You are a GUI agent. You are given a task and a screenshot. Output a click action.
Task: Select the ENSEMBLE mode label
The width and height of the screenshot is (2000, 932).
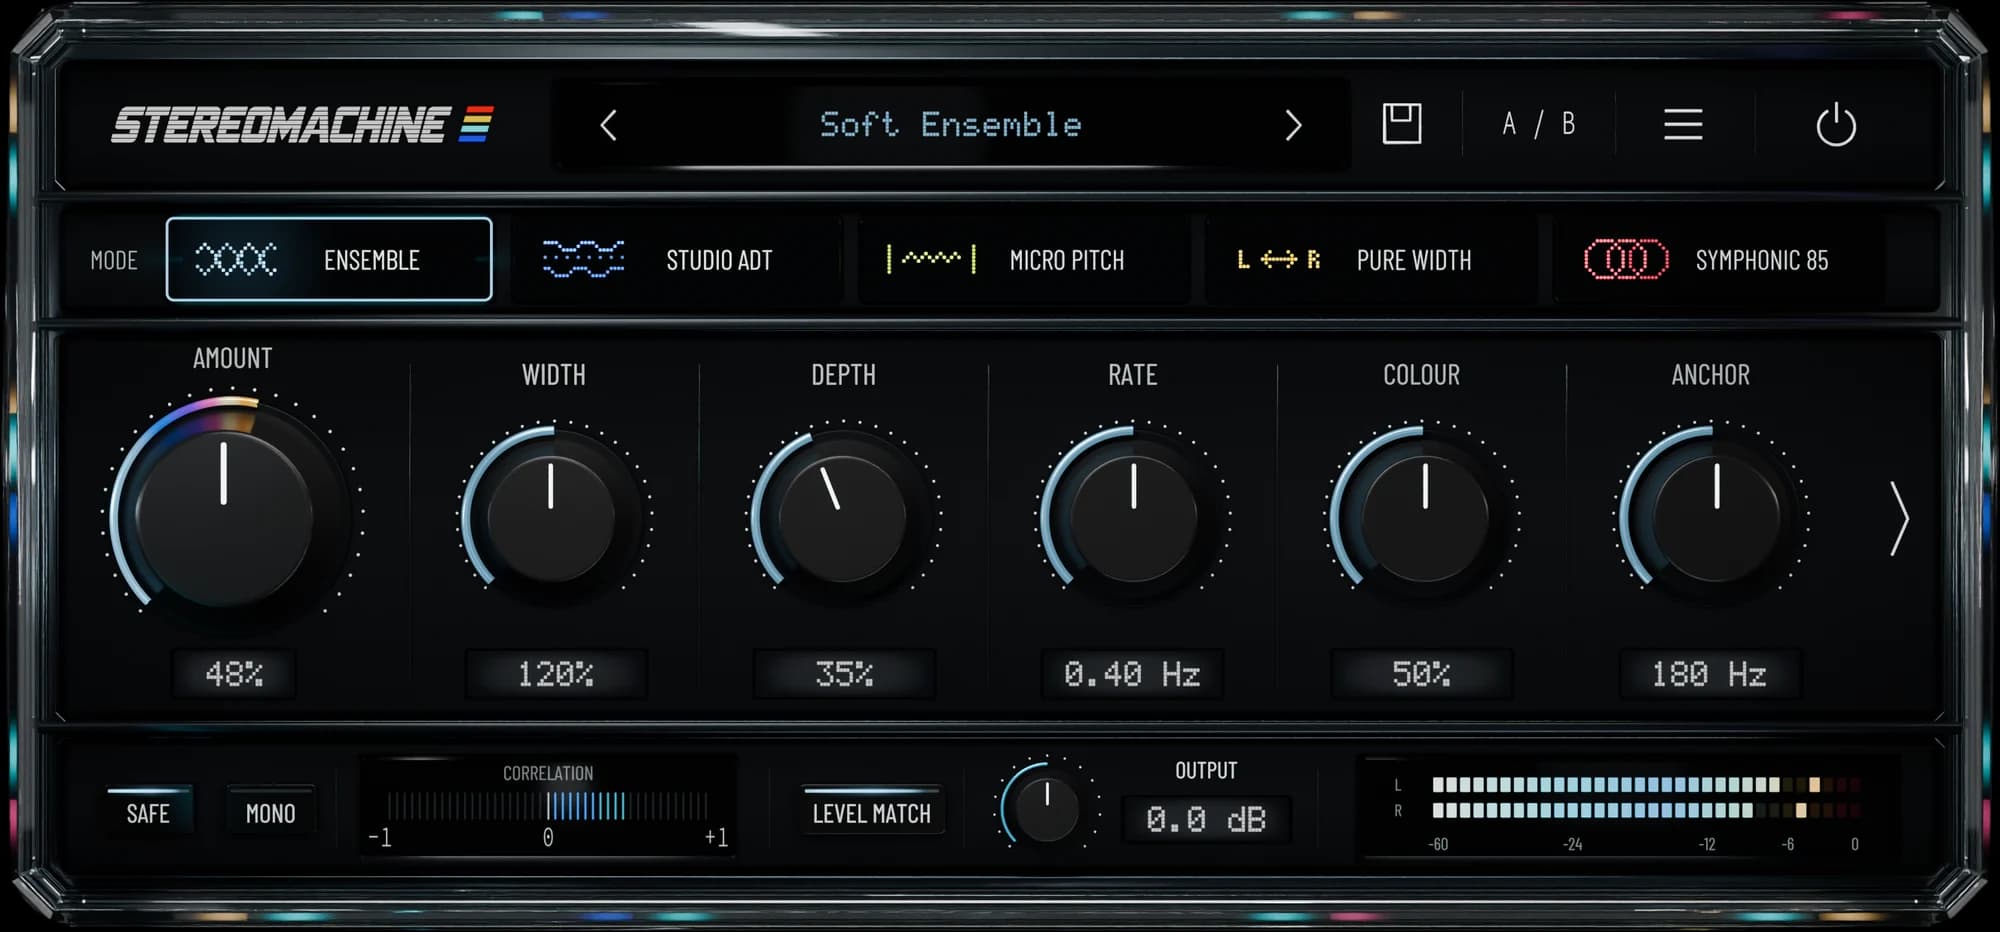pyautogui.click(x=371, y=260)
